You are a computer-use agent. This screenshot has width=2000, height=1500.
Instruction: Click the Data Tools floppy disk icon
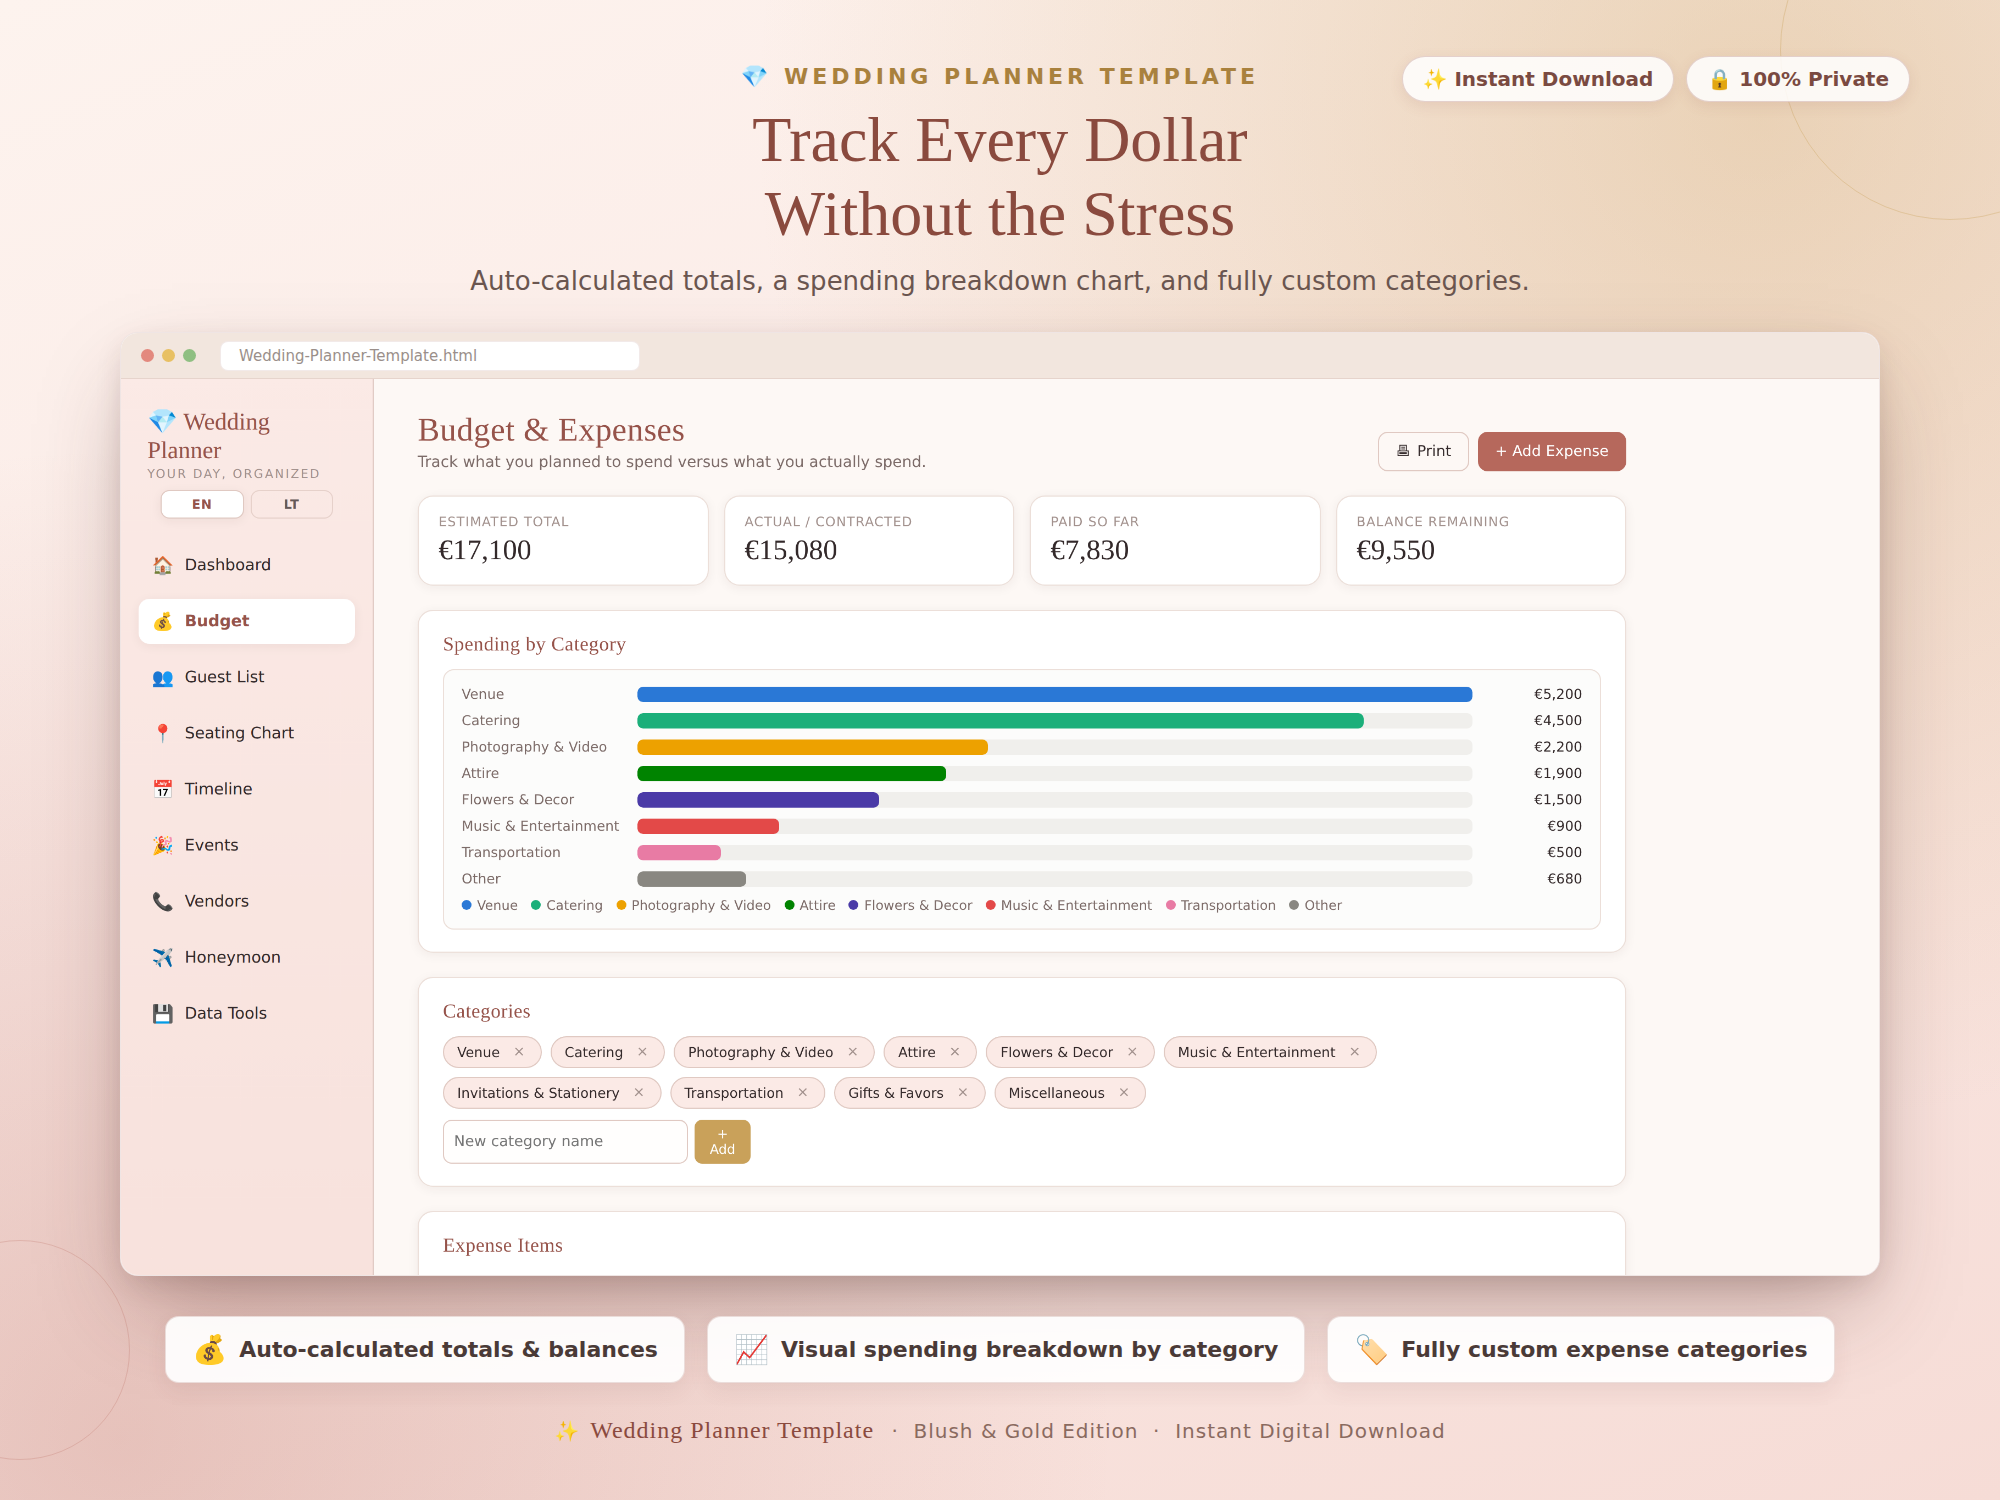(x=162, y=1013)
